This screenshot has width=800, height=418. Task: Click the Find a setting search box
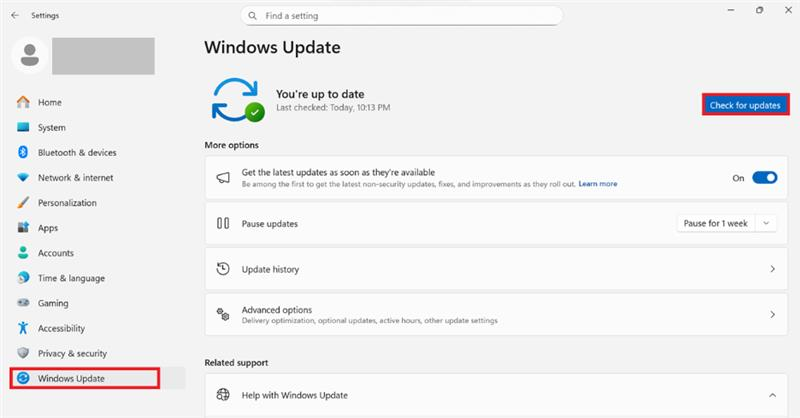tap(402, 16)
